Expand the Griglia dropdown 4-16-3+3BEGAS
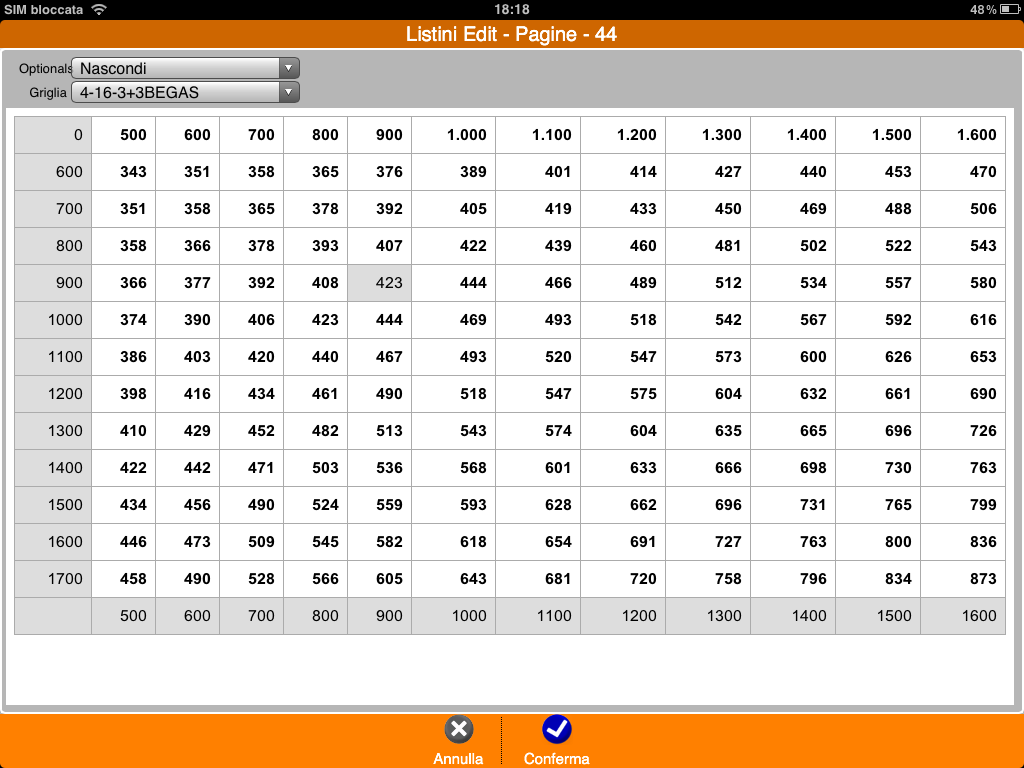This screenshot has width=1024, height=768. click(x=185, y=93)
